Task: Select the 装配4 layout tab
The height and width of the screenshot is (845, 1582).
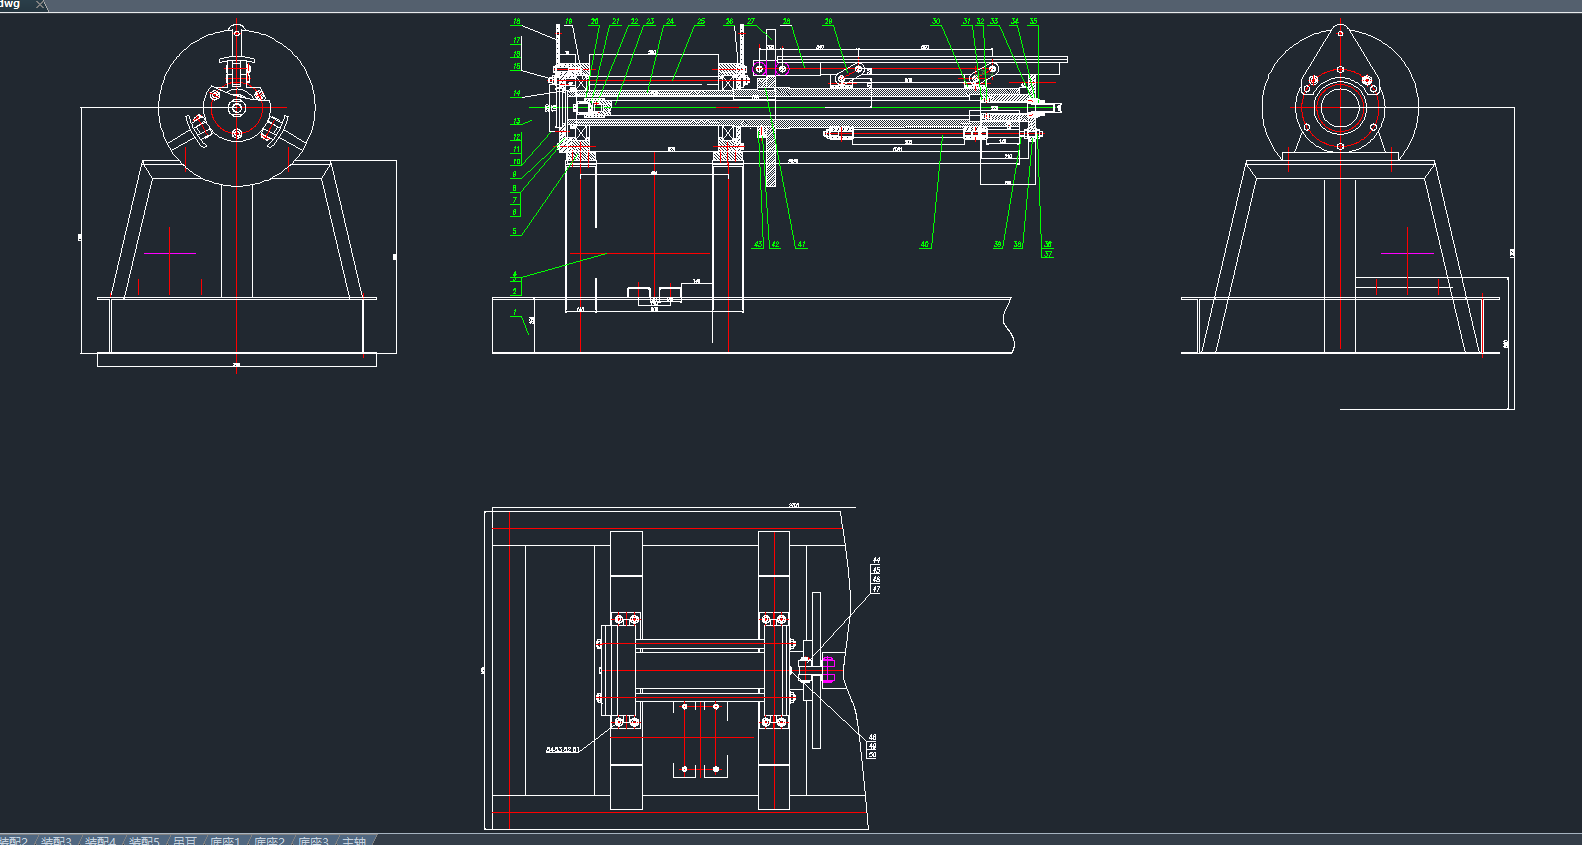Action: pyautogui.click(x=100, y=841)
